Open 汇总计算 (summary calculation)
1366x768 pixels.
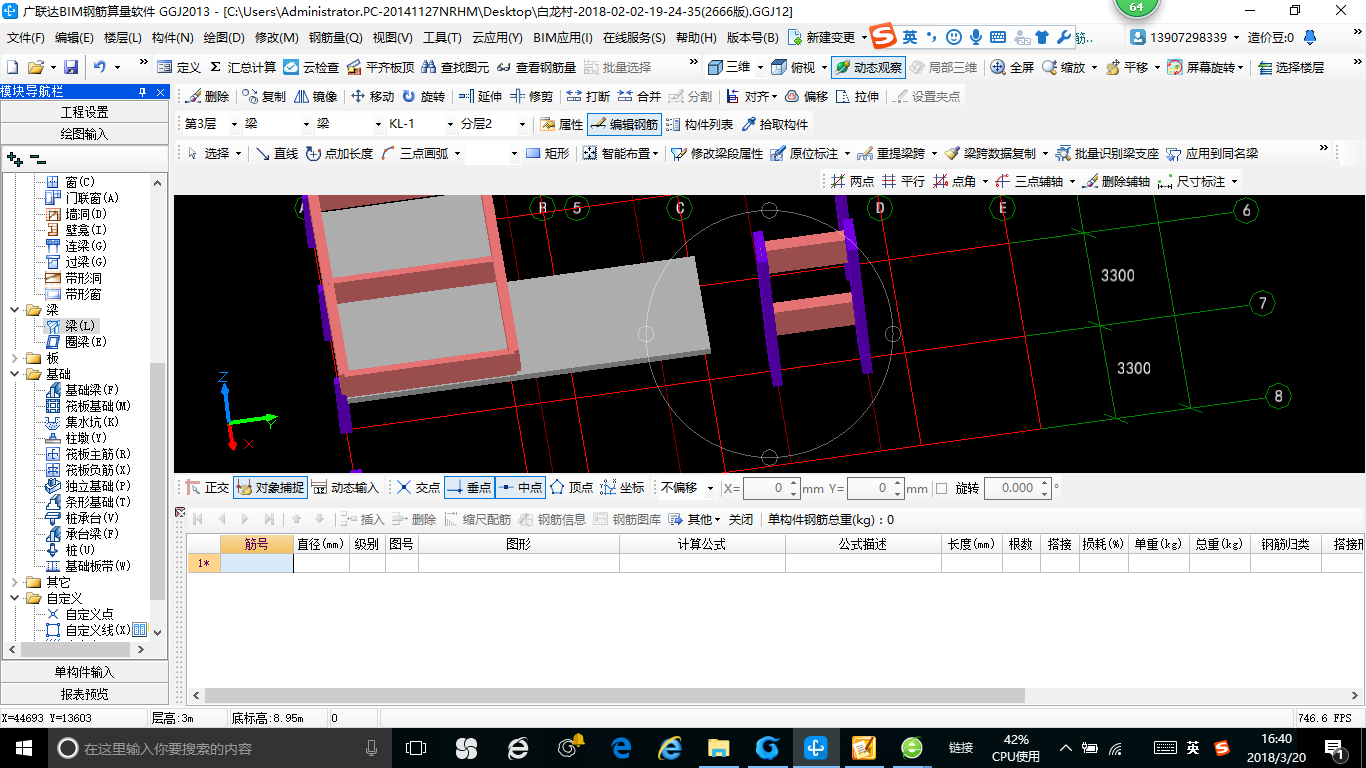coord(242,67)
